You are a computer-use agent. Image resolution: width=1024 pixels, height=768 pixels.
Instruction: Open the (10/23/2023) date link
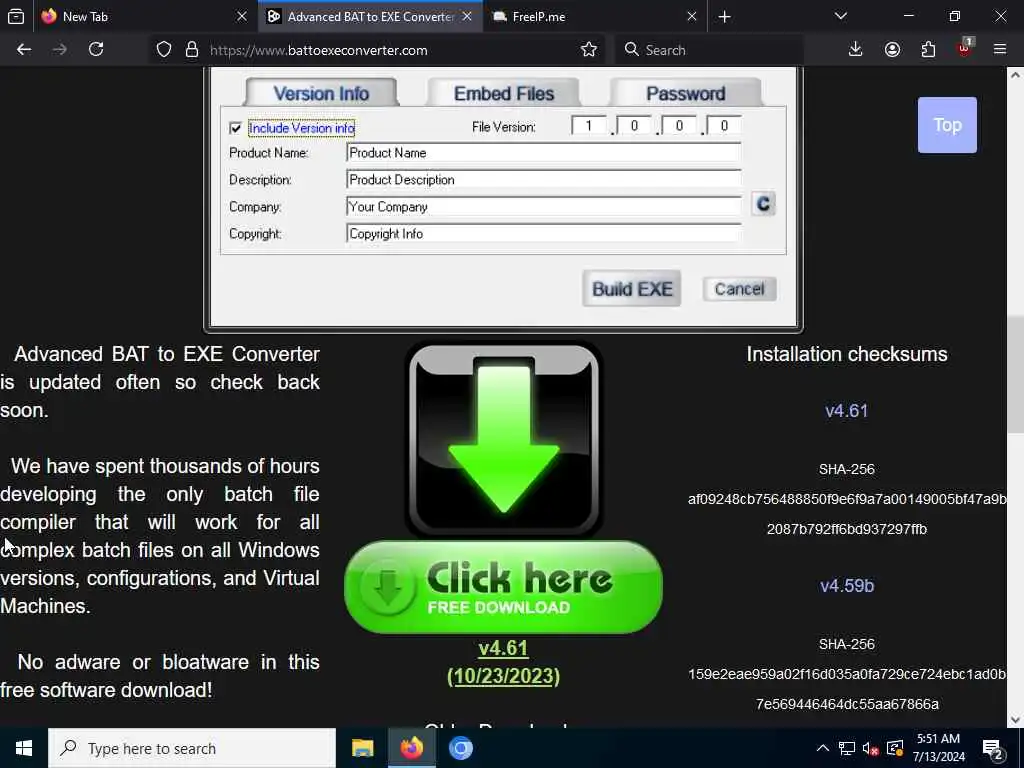tap(503, 676)
